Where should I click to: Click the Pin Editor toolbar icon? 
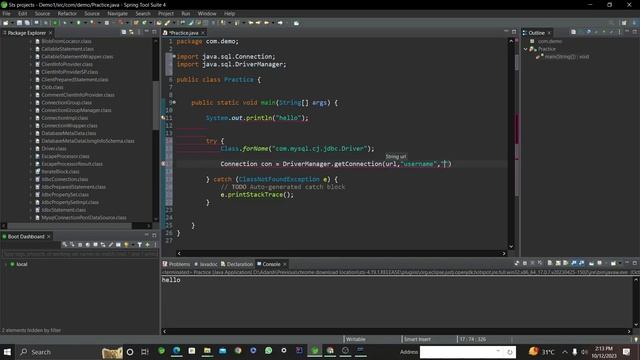tap(296, 23)
